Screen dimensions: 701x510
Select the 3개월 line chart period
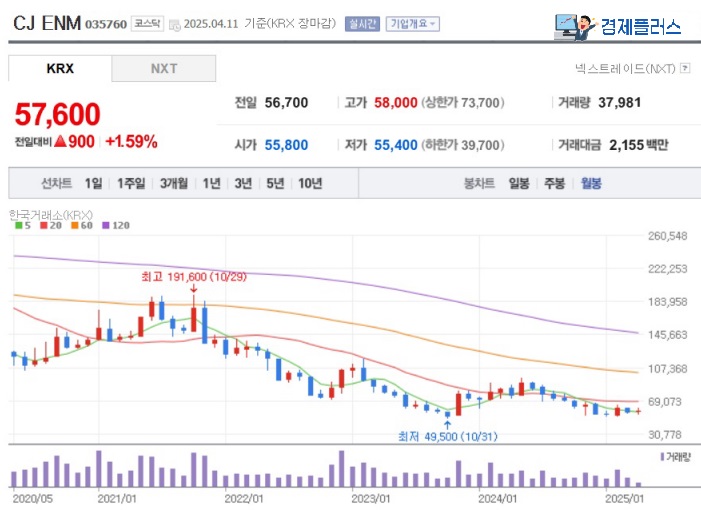[174, 183]
